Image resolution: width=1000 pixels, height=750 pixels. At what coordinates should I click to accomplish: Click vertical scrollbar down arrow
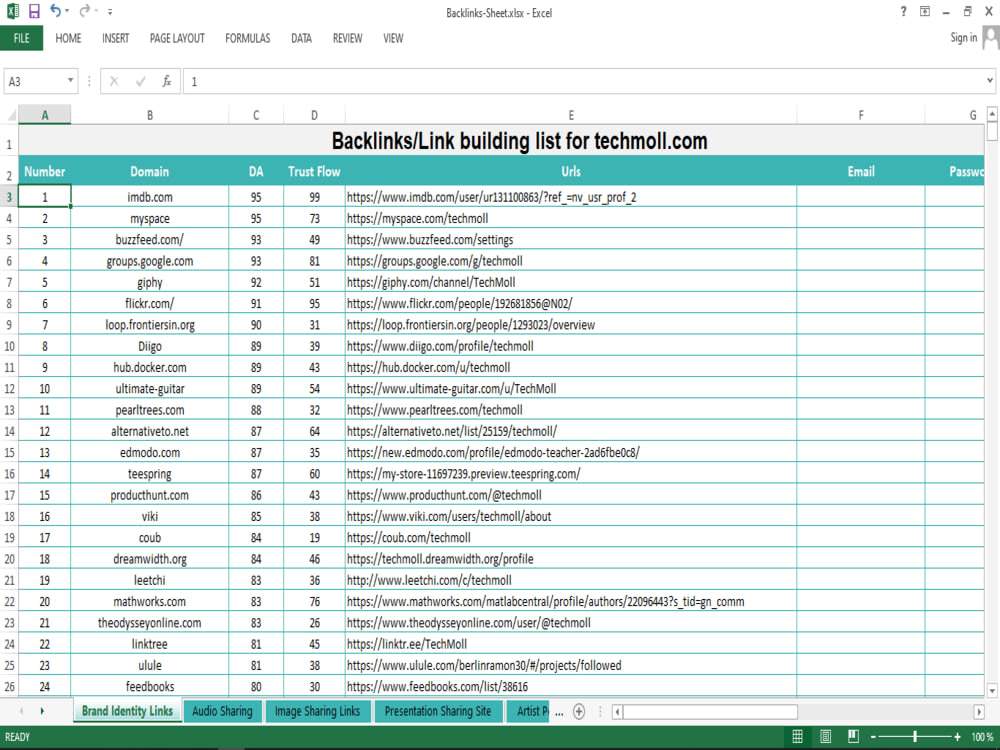(x=992, y=690)
